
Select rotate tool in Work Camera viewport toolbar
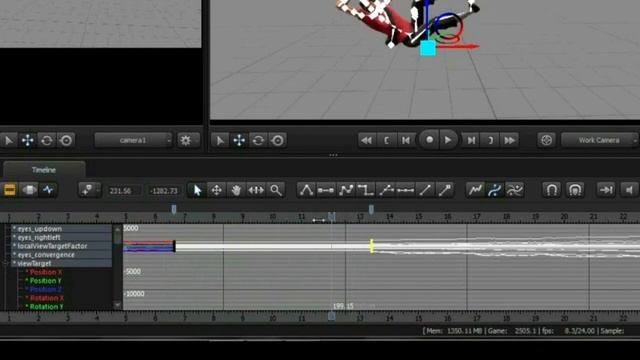pos(258,140)
